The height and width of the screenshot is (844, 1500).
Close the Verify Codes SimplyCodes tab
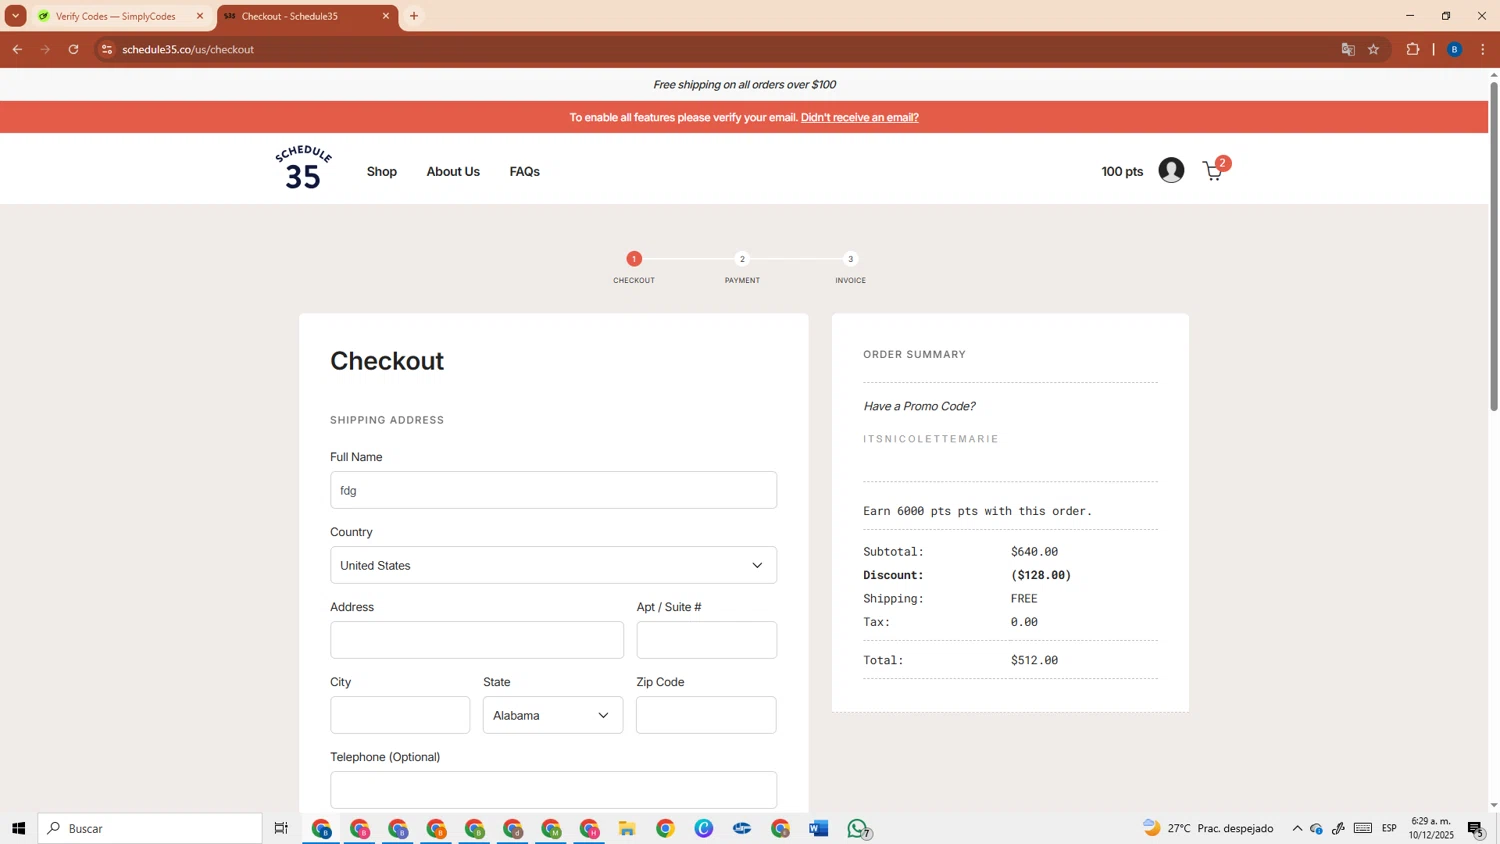(x=199, y=16)
